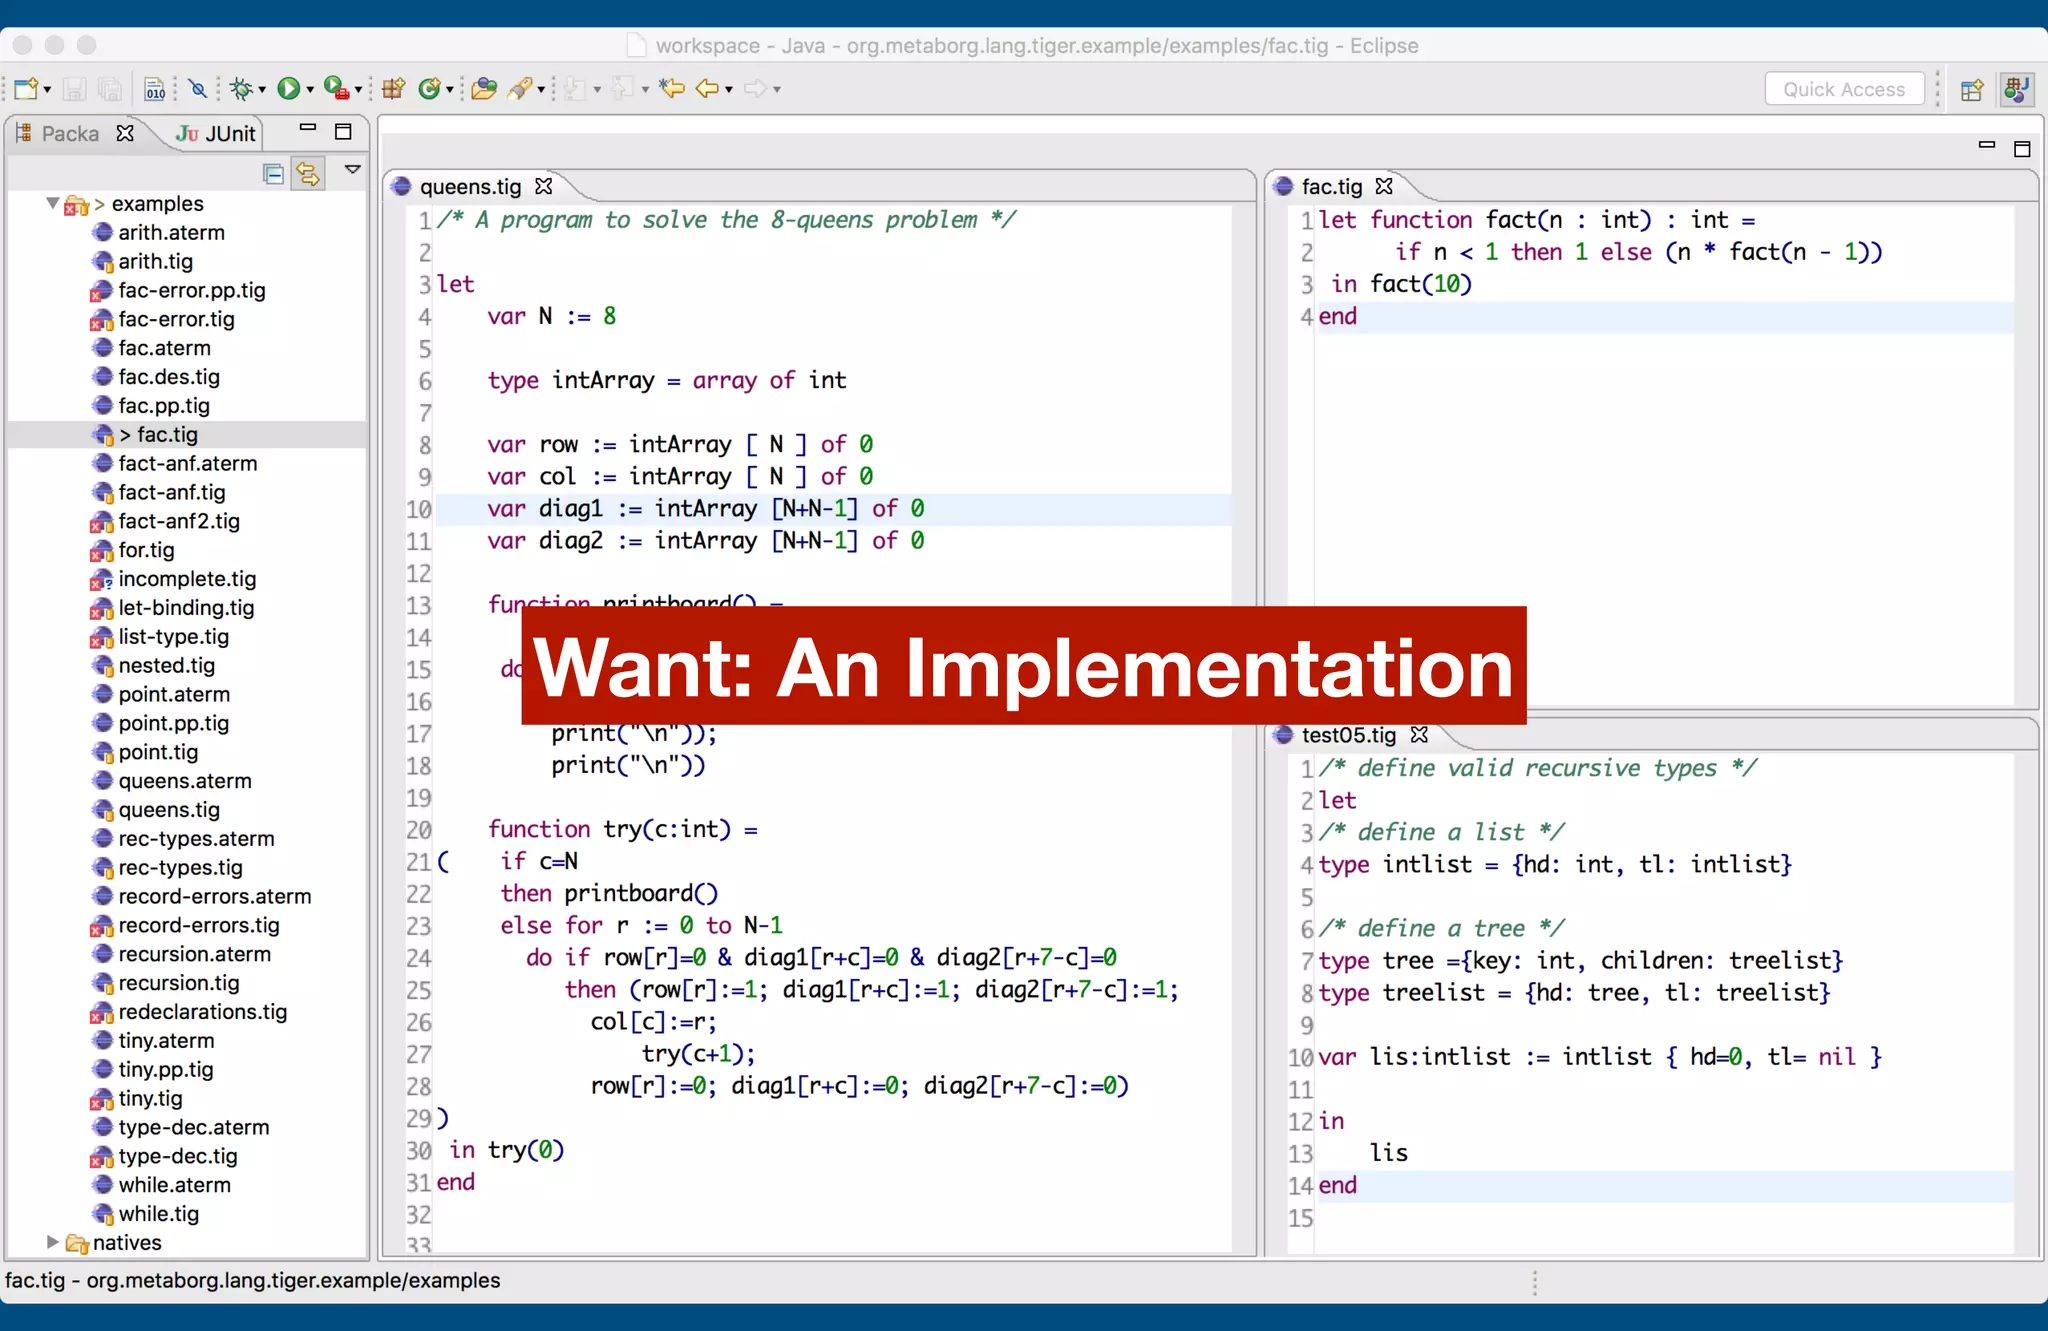Close the Package Explorer view tab
The image size is (2048, 1331).
[125, 133]
